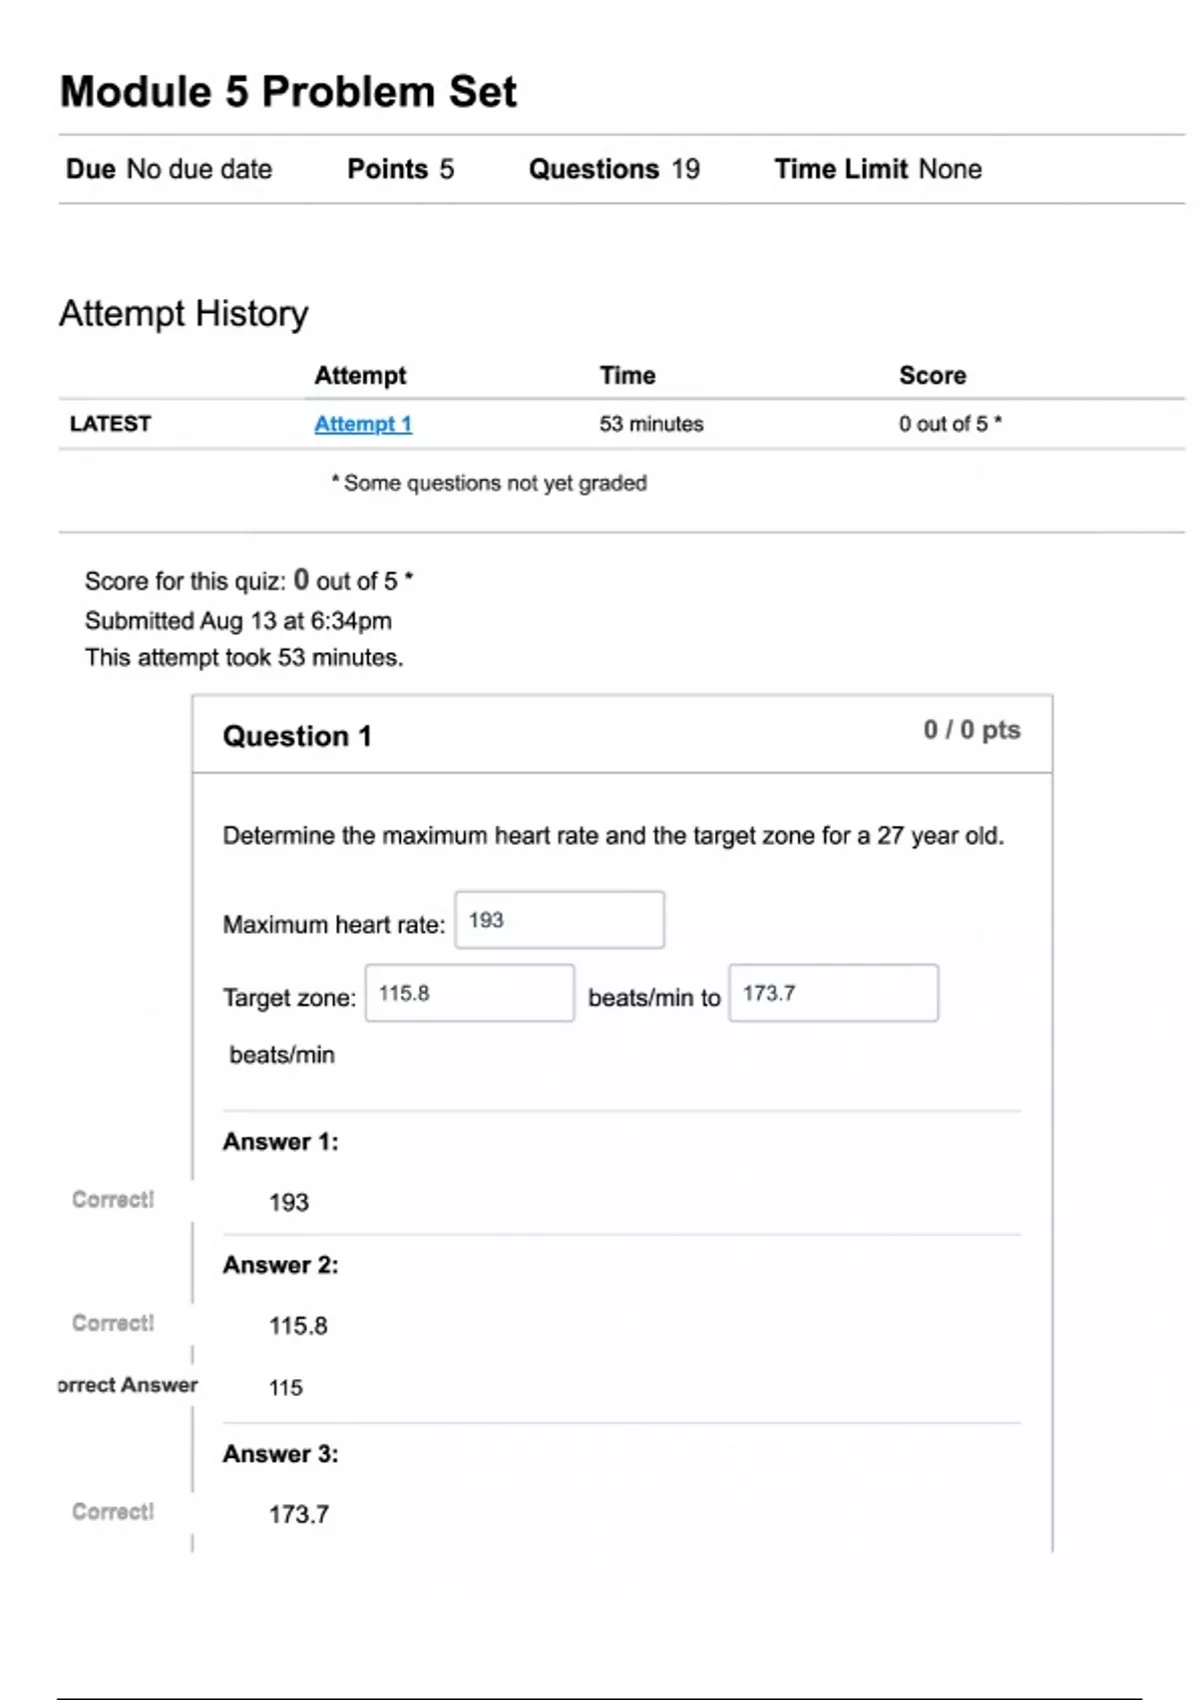Click the Some questions not yet graded note
Viewport: 1200px width, 1700px height.
click(489, 483)
